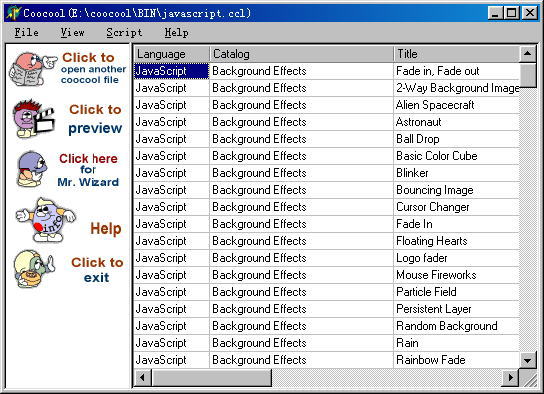
Task: Open the View menu
Action: [72, 33]
